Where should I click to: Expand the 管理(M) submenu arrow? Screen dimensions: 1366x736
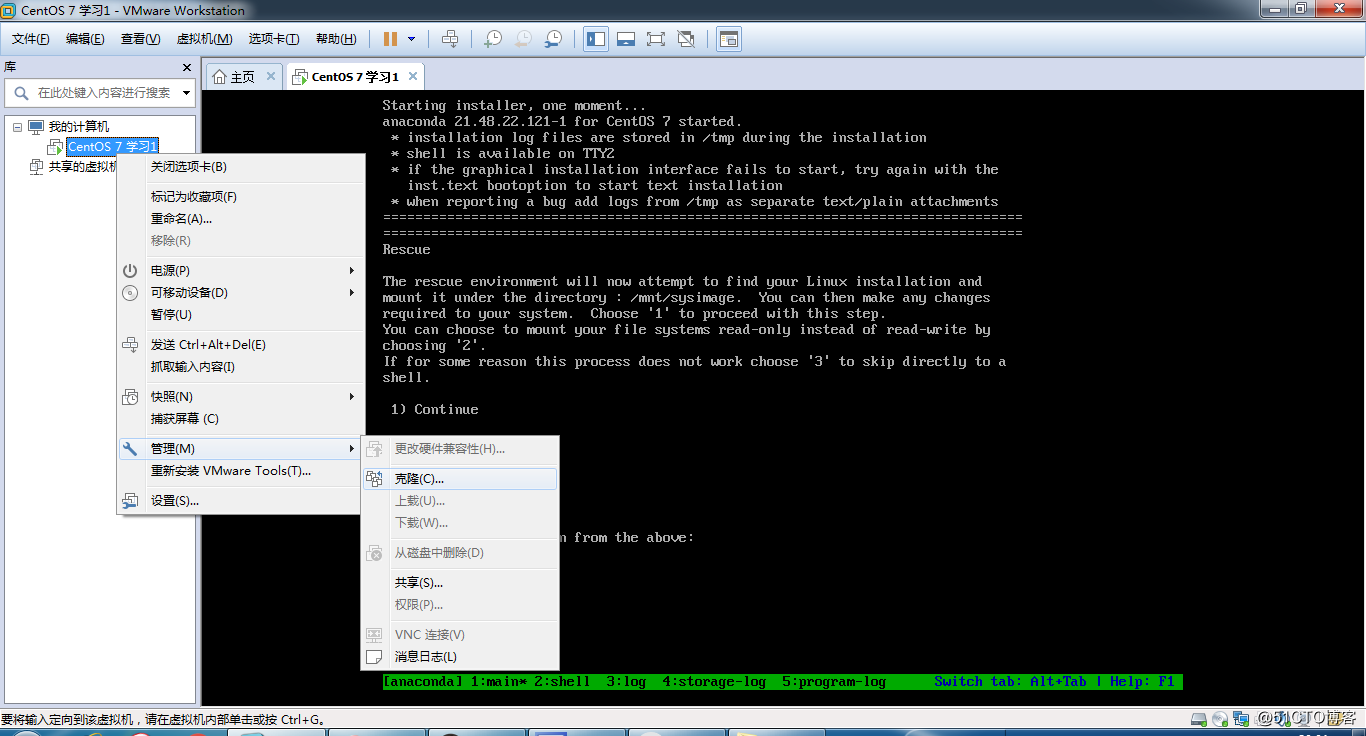point(352,449)
